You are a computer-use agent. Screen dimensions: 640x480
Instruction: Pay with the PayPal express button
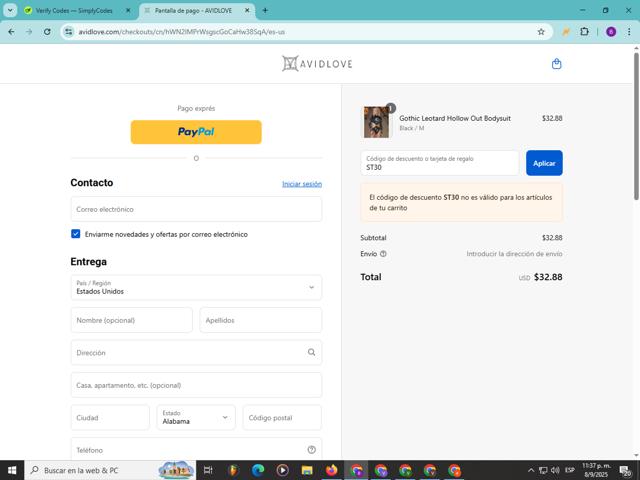196,132
